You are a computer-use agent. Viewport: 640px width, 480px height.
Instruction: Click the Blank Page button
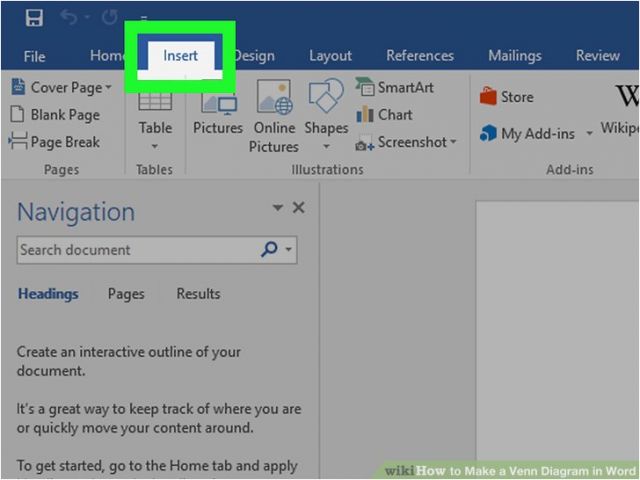pos(55,115)
